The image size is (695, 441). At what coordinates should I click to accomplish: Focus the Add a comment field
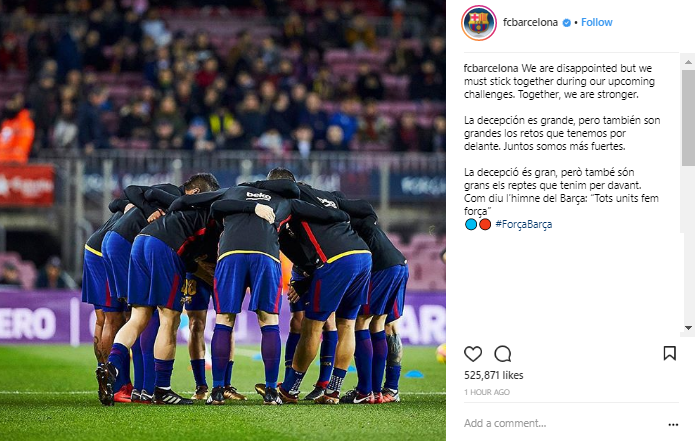(x=563, y=423)
